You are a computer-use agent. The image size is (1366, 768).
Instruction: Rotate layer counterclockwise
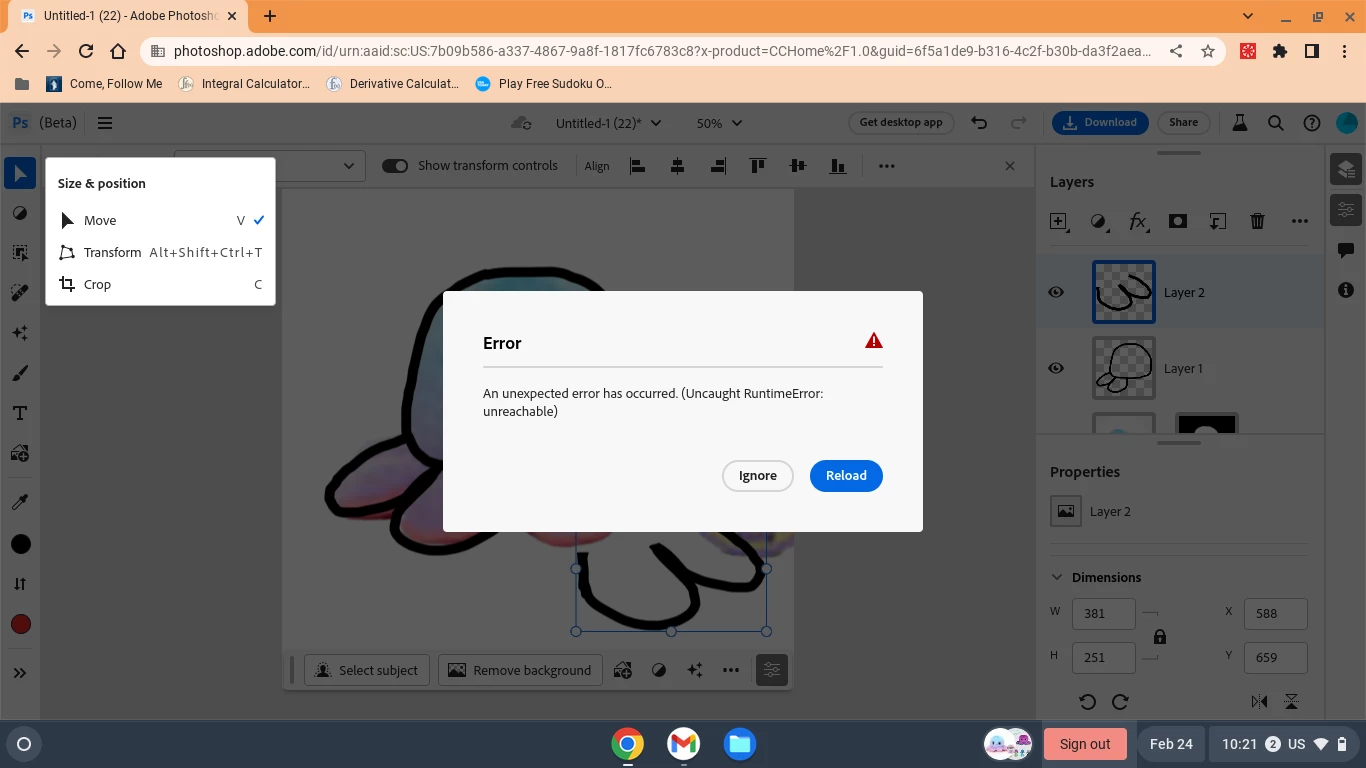point(1088,702)
